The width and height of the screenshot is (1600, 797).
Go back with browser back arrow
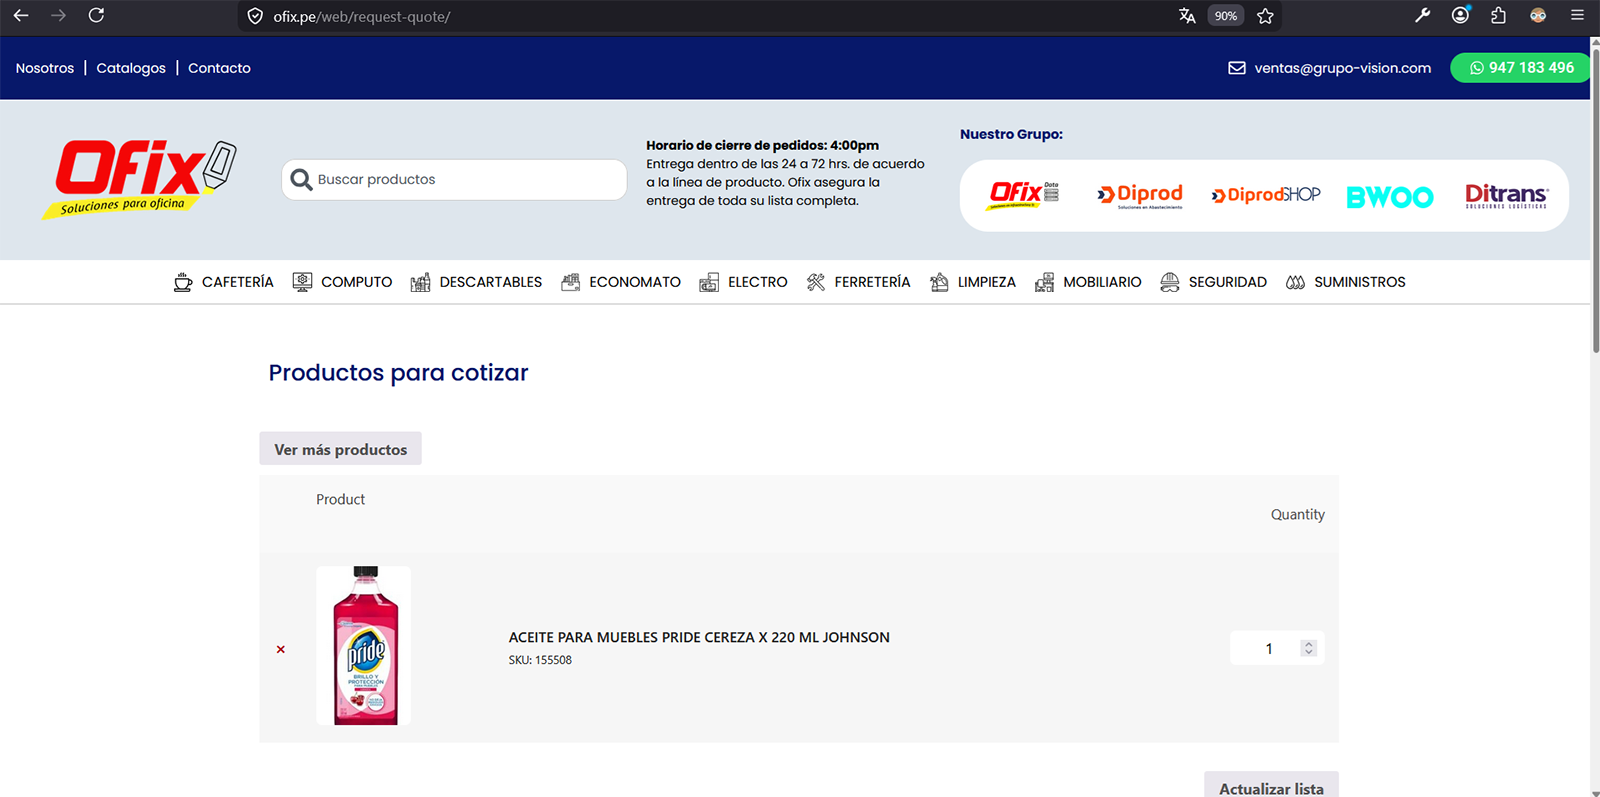coord(21,15)
